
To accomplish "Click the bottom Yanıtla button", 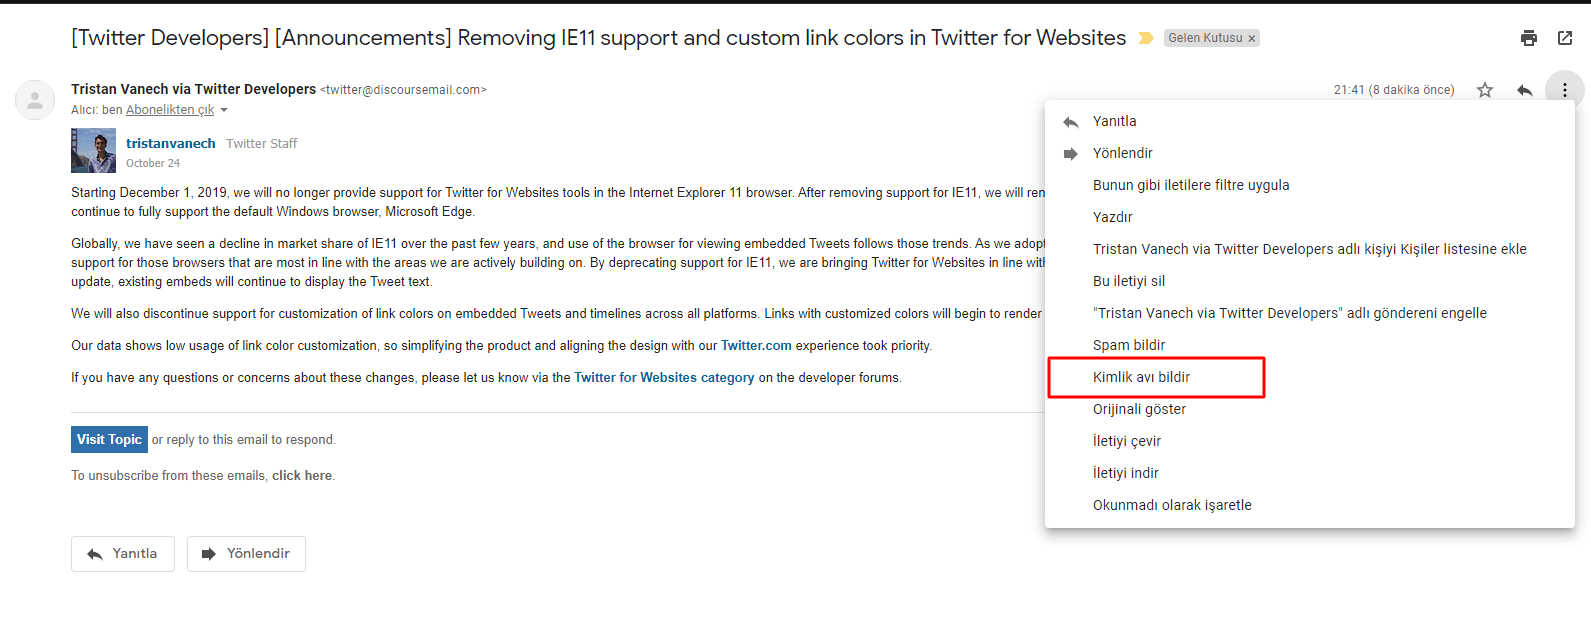I will click(x=123, y=554).
